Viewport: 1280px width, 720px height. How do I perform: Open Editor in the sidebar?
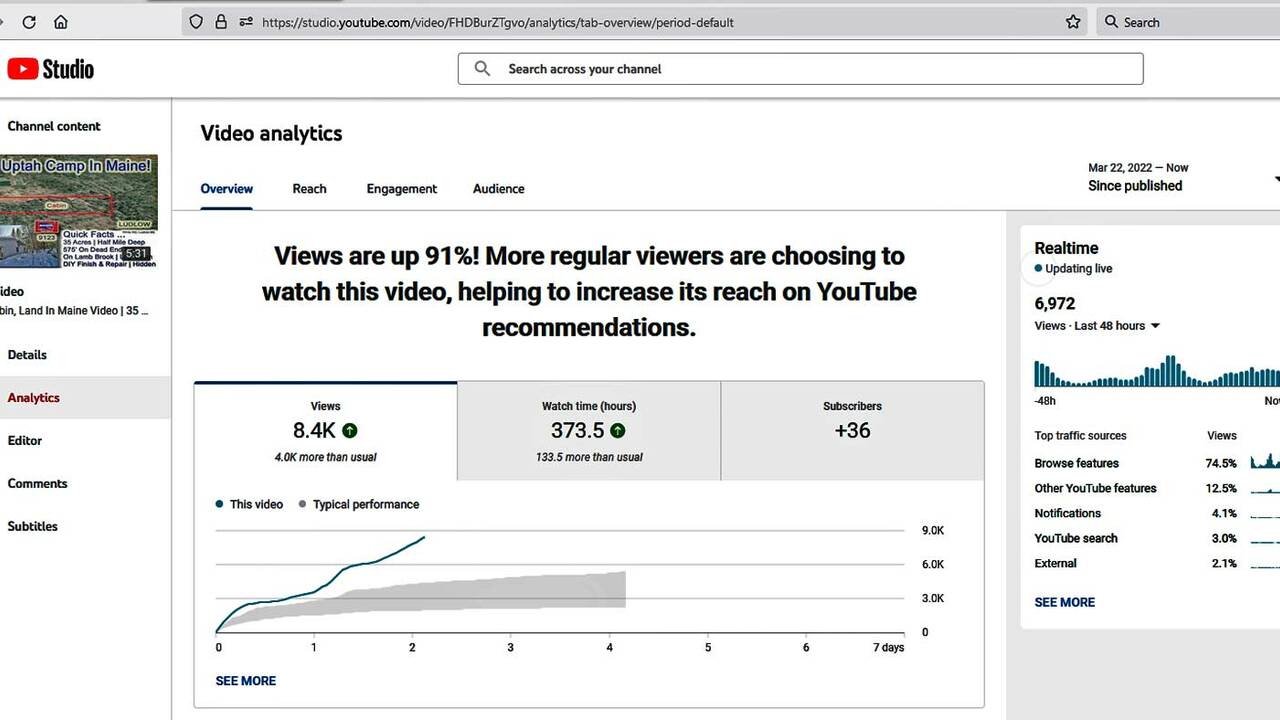(85, 441)
